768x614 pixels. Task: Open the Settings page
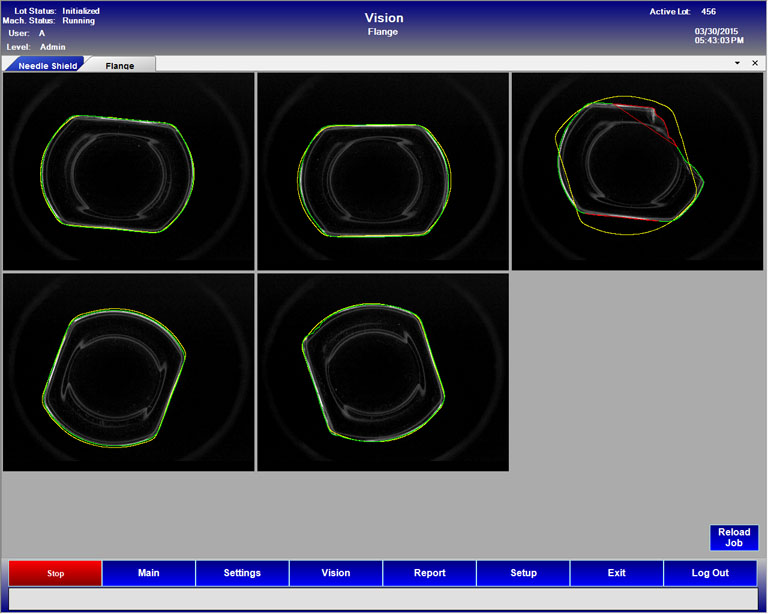242,573
